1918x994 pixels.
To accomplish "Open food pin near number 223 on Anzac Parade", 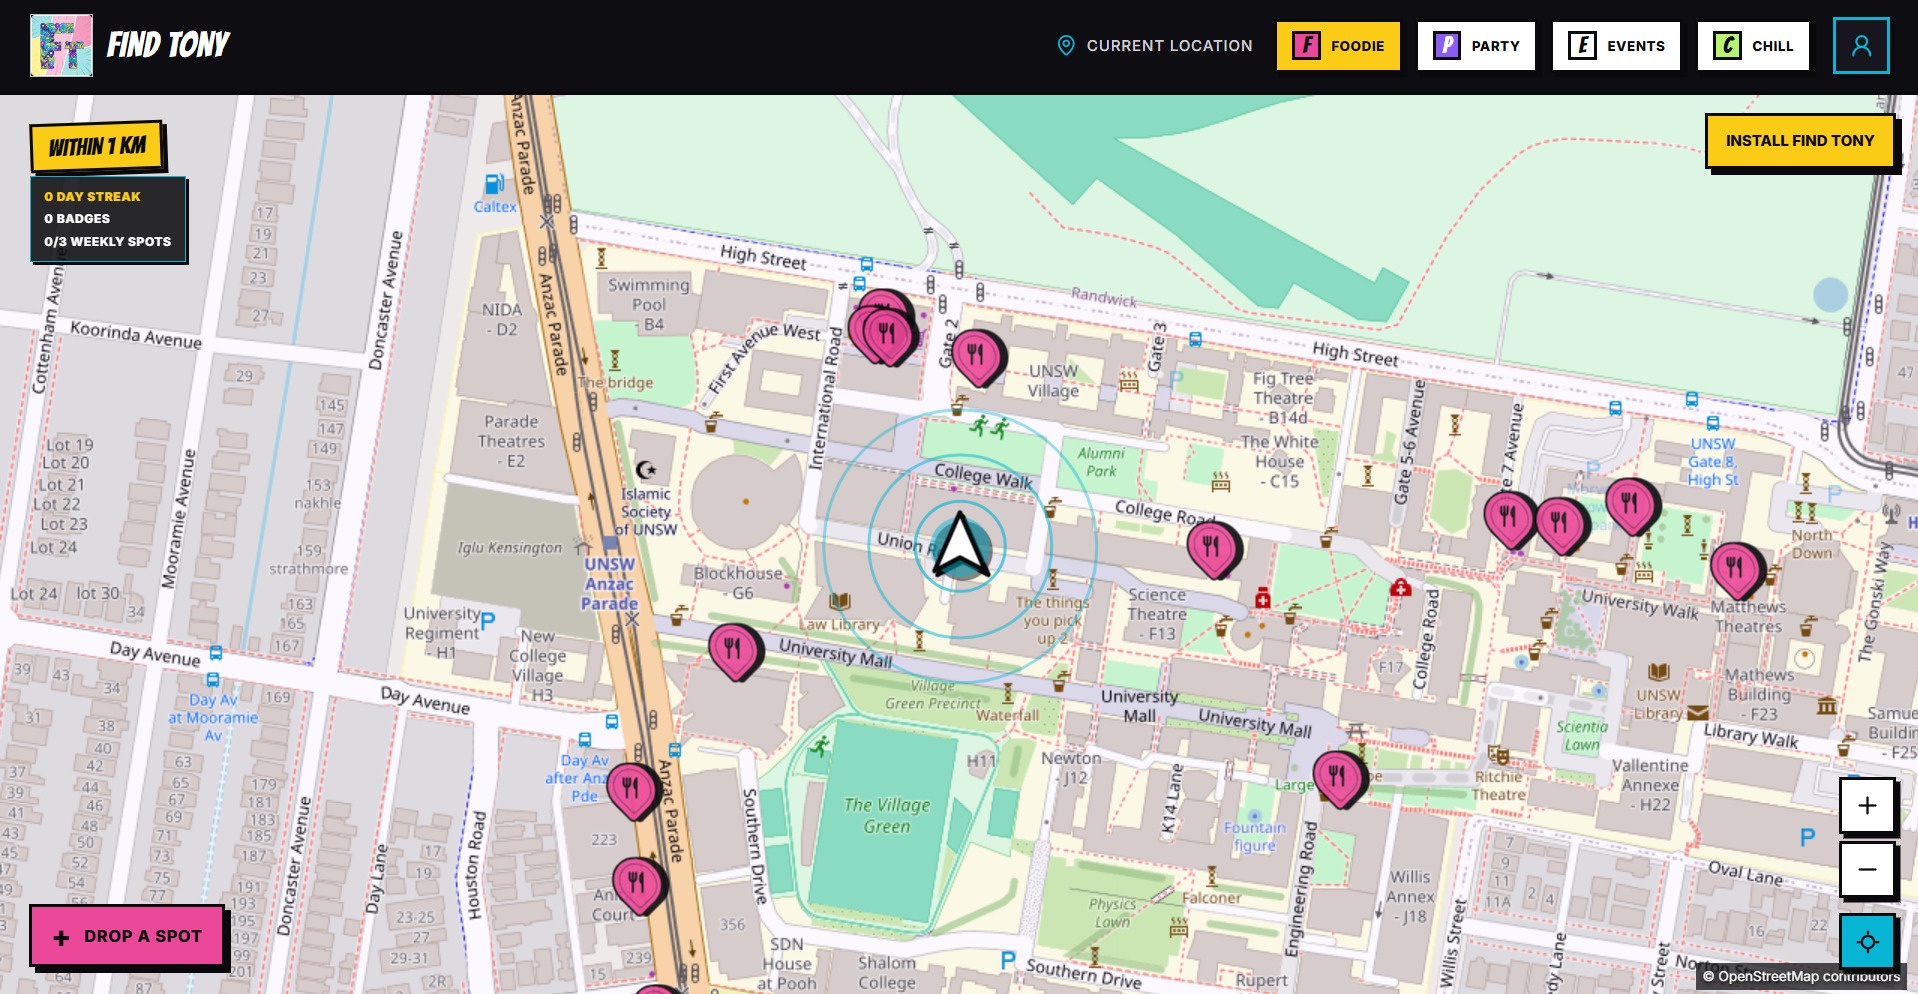I will [637, 885].
